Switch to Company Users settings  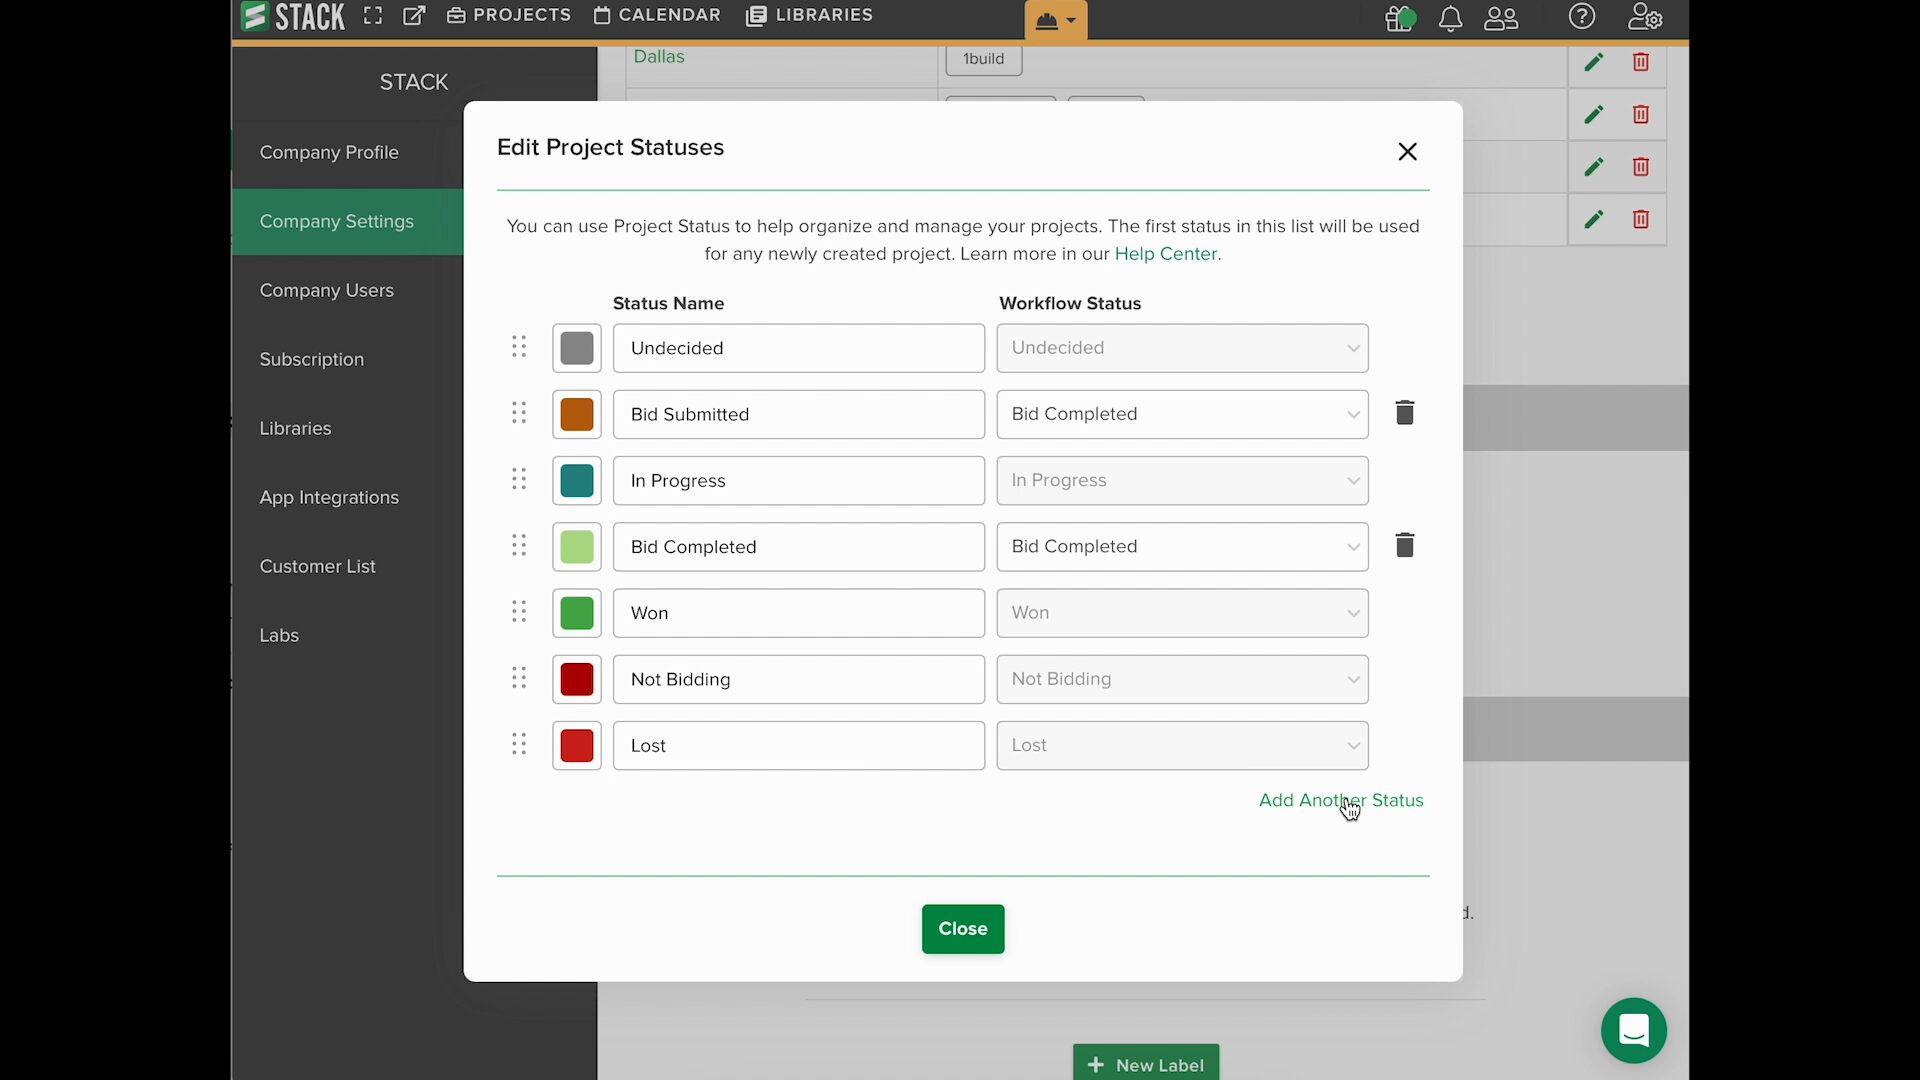click(x=327, y=290)
